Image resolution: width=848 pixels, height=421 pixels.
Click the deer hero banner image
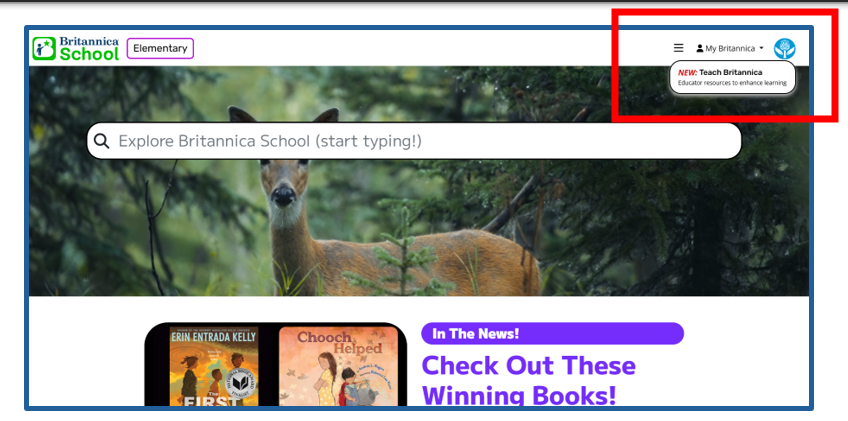[418, 230]
